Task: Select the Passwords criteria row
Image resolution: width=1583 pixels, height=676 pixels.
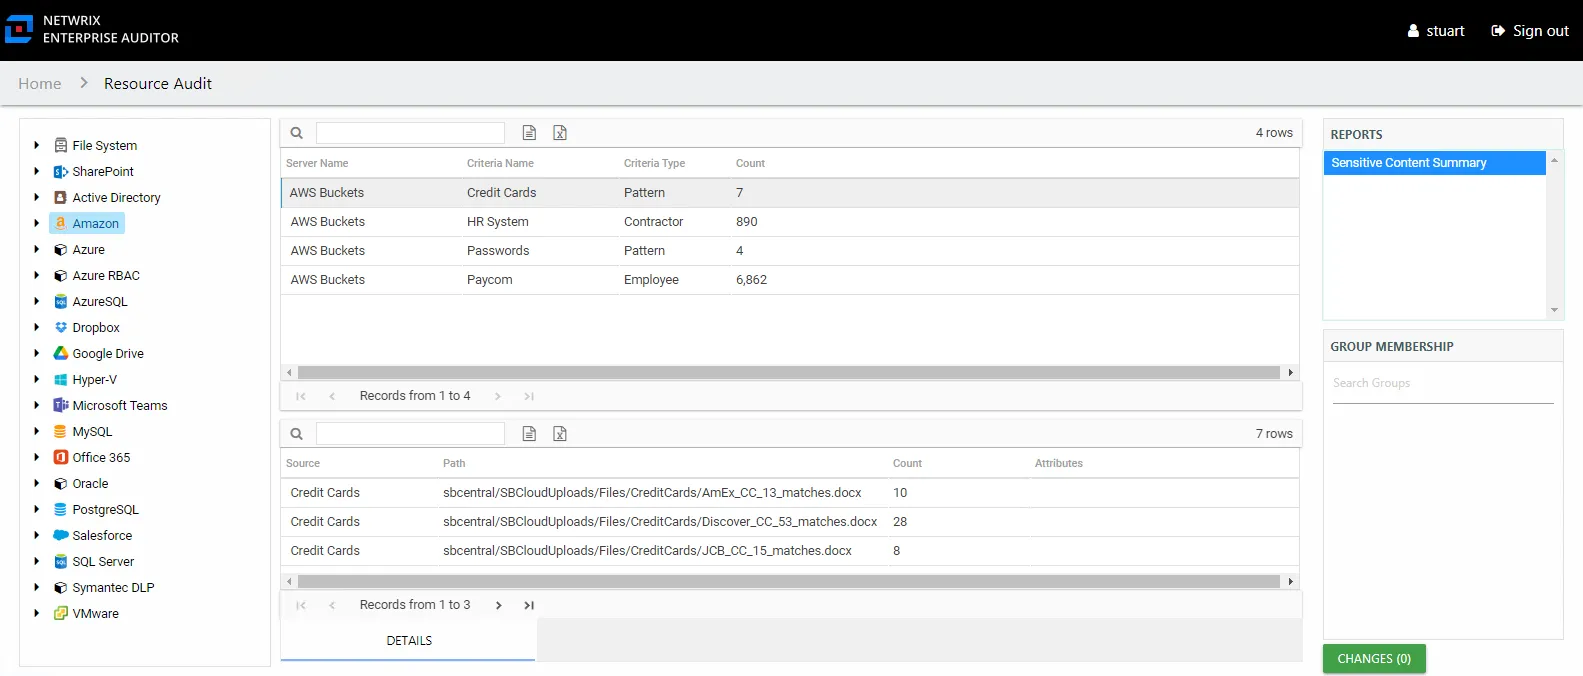Action: 790,251
